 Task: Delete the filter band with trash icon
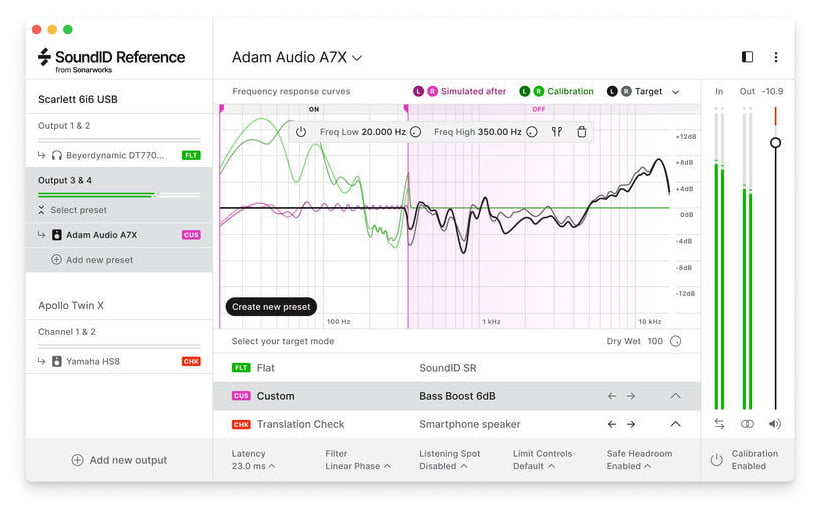[582, 132]
